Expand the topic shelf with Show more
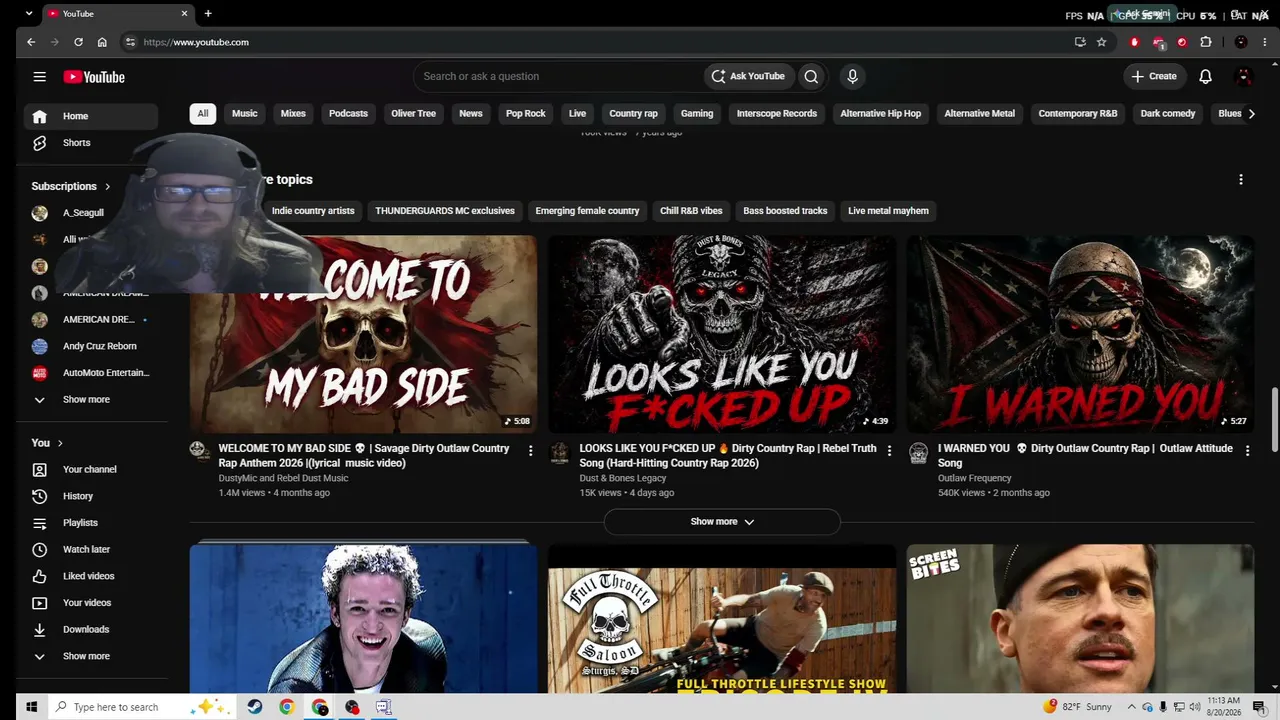 [722, 522]
